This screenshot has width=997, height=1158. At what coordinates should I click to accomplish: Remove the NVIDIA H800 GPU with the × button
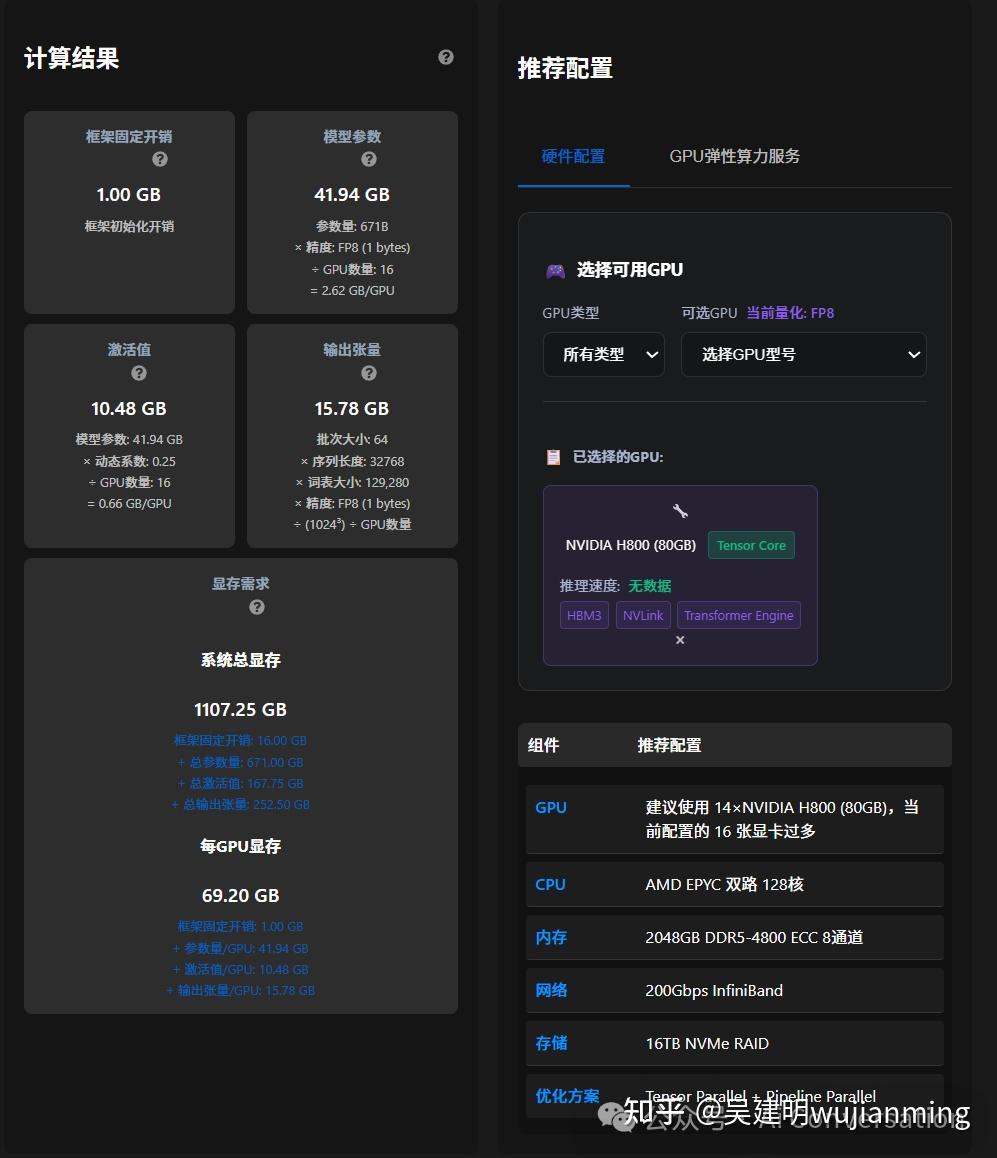tap(680, 639)
